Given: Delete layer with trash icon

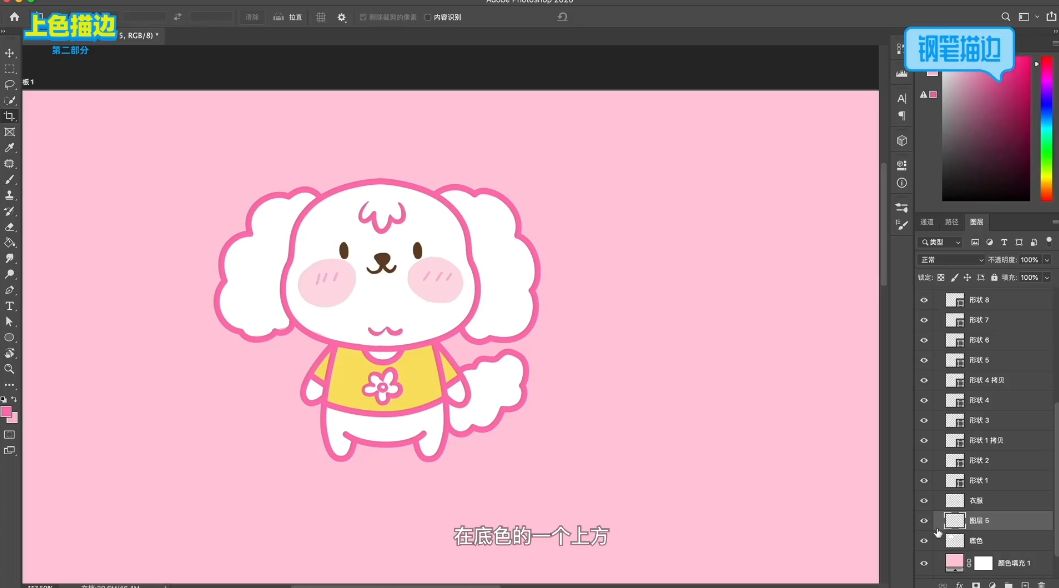Looking at the screenshot, I should tap(1041, 585).
